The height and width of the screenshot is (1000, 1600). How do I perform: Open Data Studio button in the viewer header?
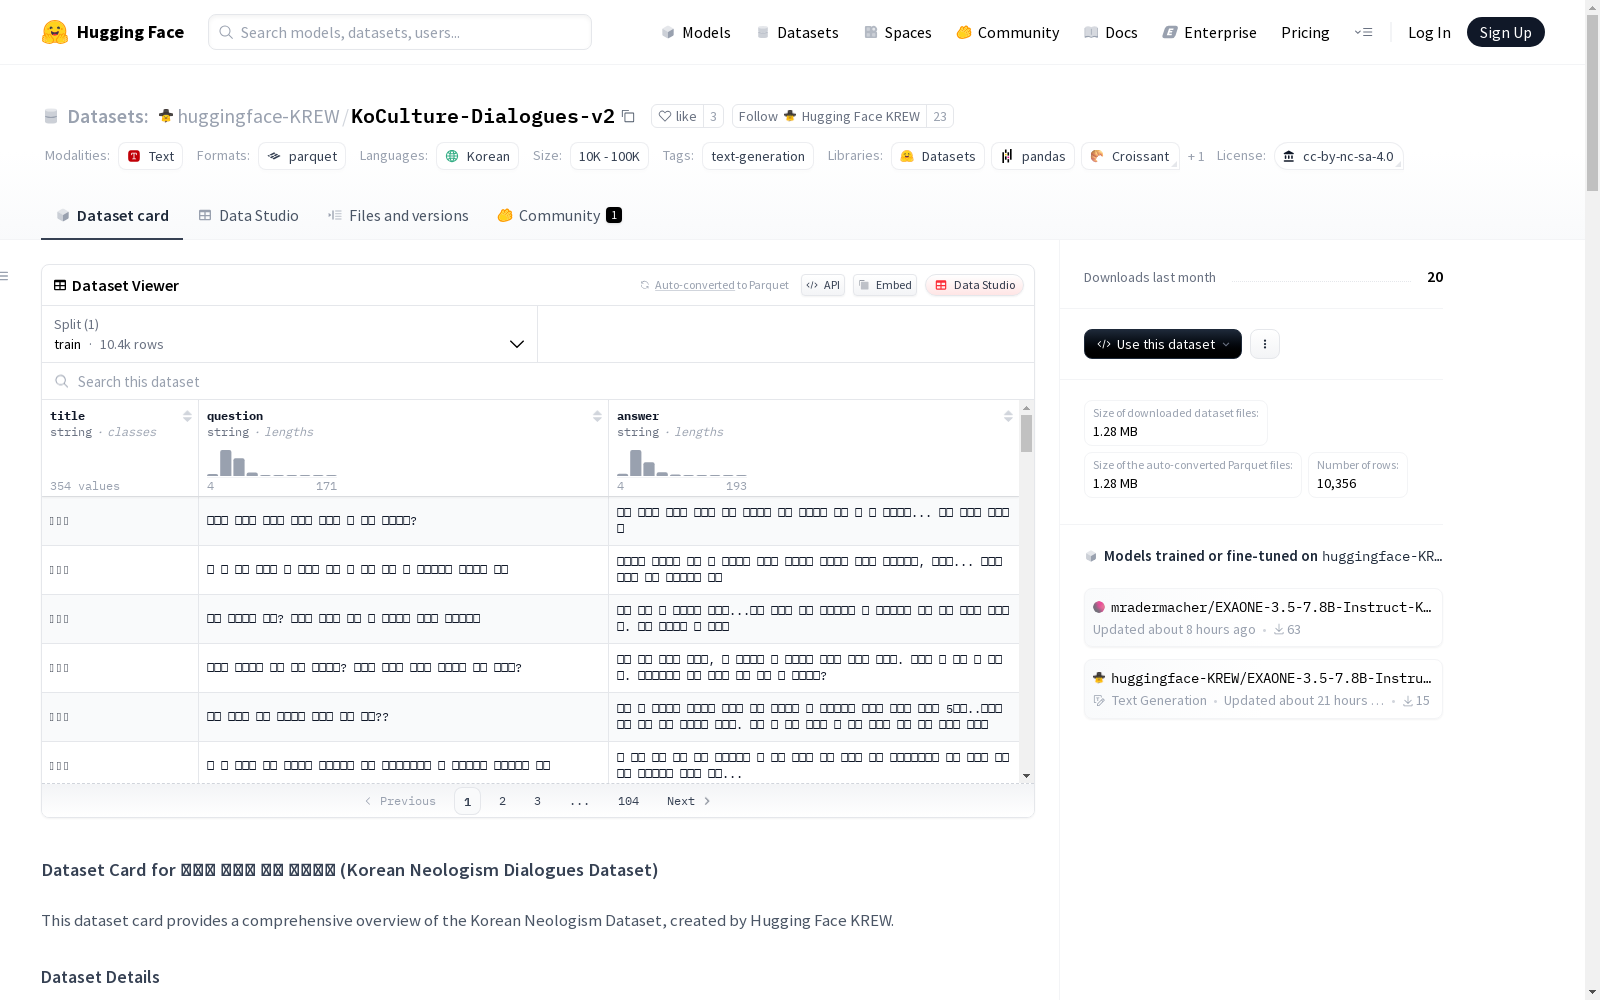click(x=974, y=285)
